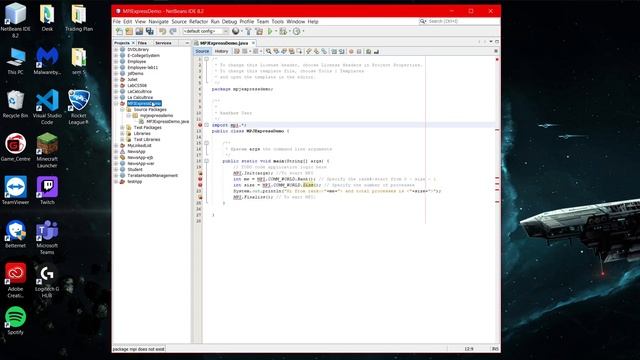Expand the Test Libraries node
Viewport: 640px width, 360px height.
point(122,140)
